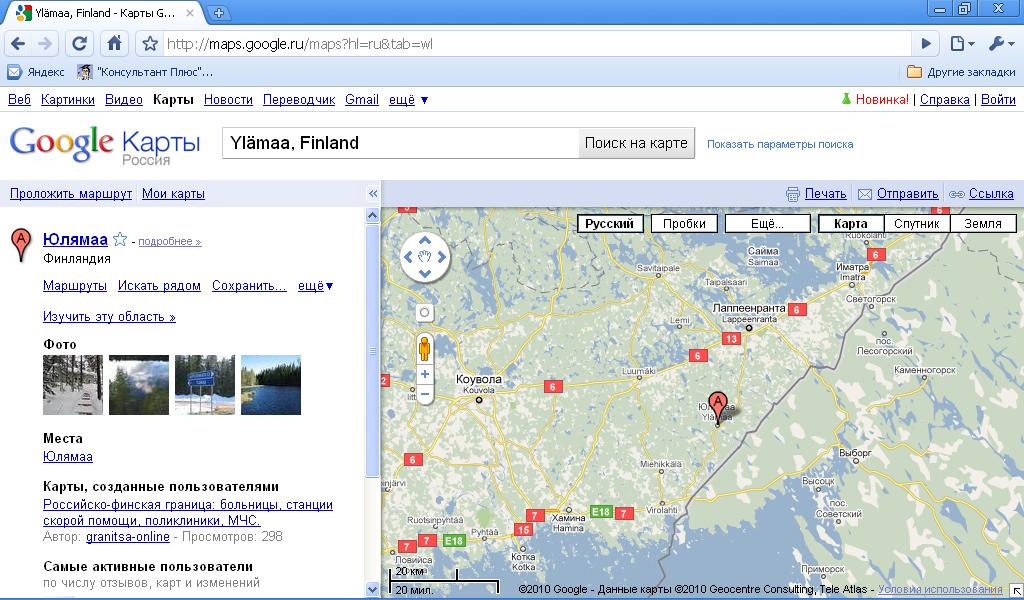Click the map pan control compass
The width and height of the screenshot is (1024, 600).
click(425, 257)
